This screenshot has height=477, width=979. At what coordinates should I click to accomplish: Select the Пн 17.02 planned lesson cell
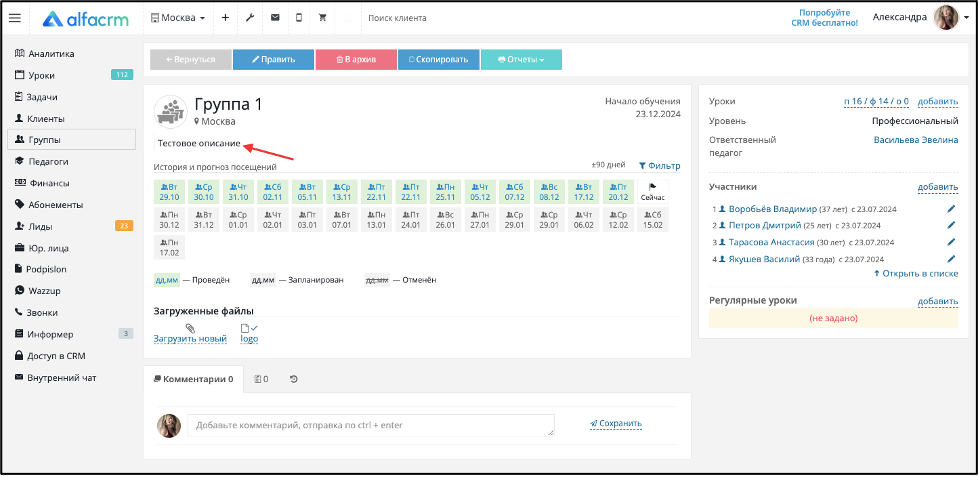tap(169, 248)
